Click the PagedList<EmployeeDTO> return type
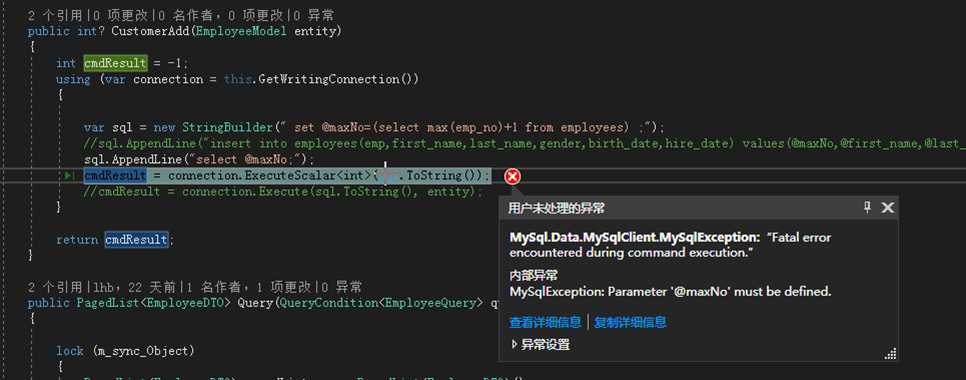This screenshot has height=380, width=966. [154, 302]
